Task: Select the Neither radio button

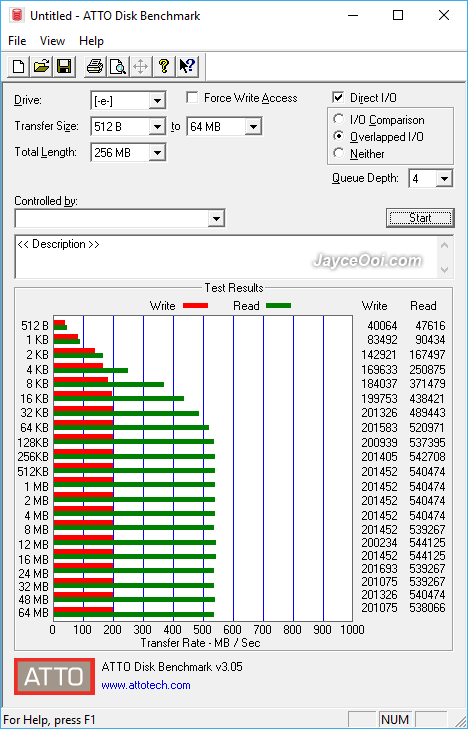Action: pyautogui.click(x=339, y=153)
